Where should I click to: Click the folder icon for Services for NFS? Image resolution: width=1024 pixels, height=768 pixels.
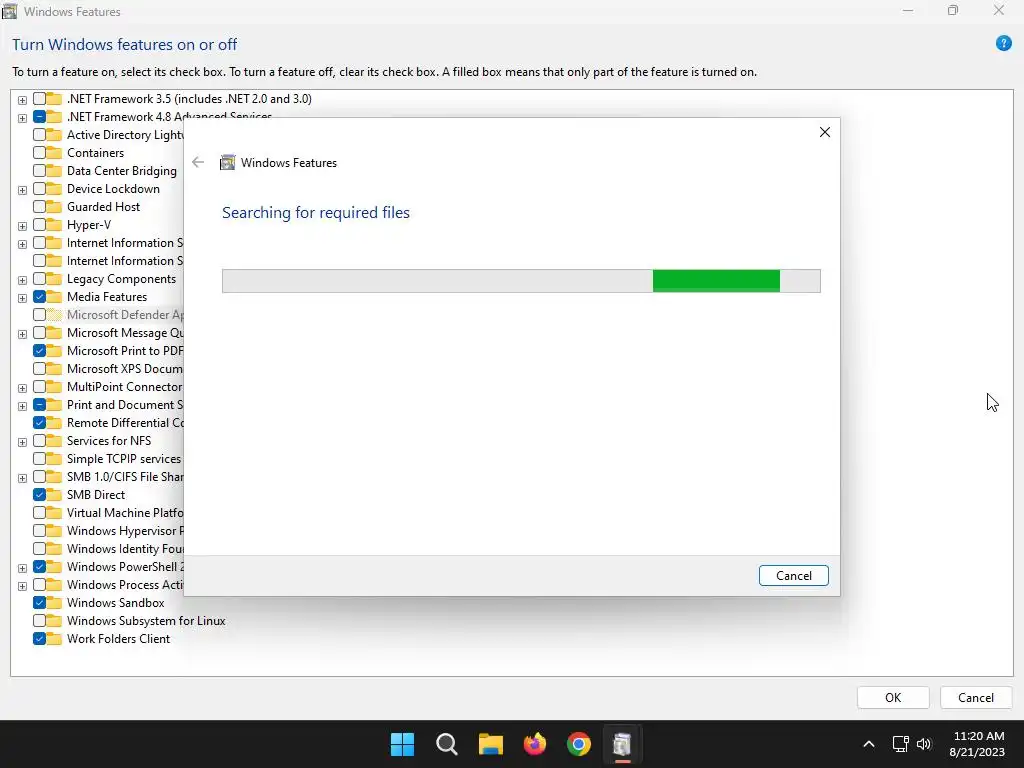click(x=54, y=441)
